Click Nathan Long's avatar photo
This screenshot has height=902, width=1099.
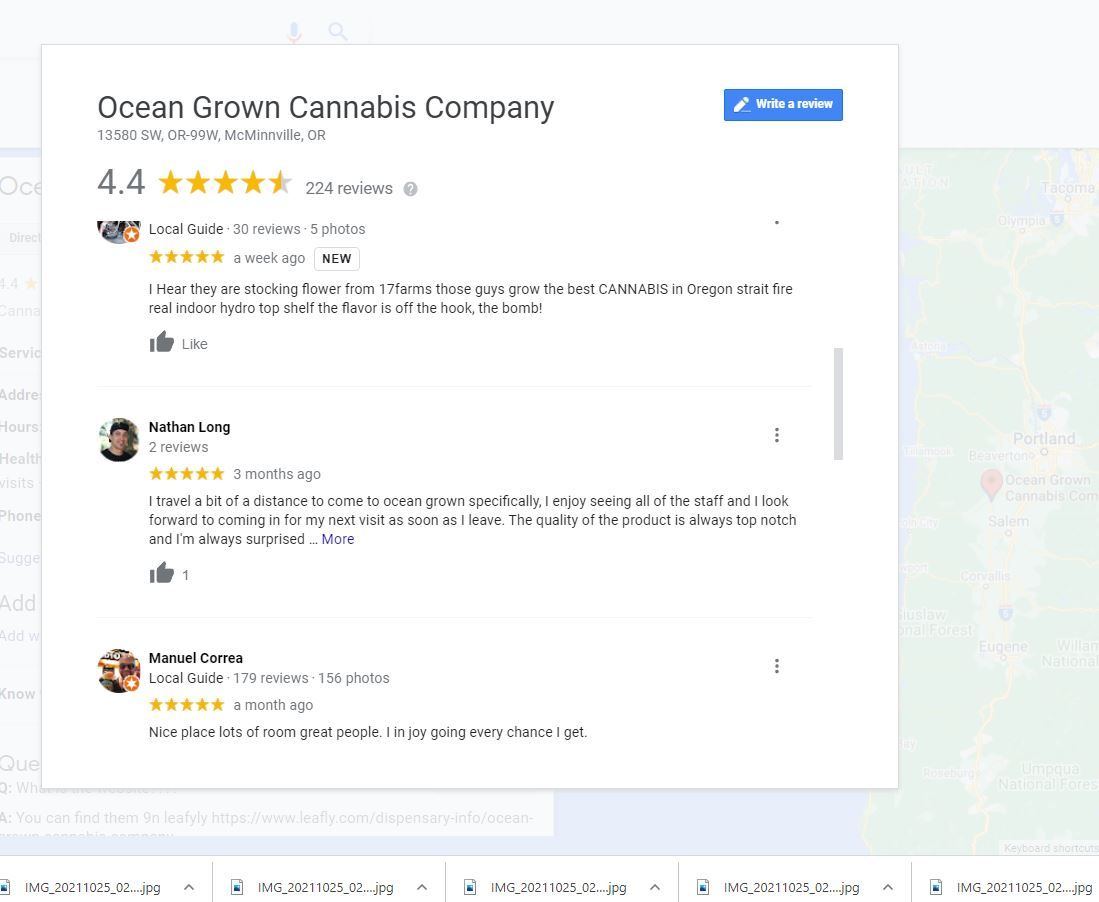[119, 440]
